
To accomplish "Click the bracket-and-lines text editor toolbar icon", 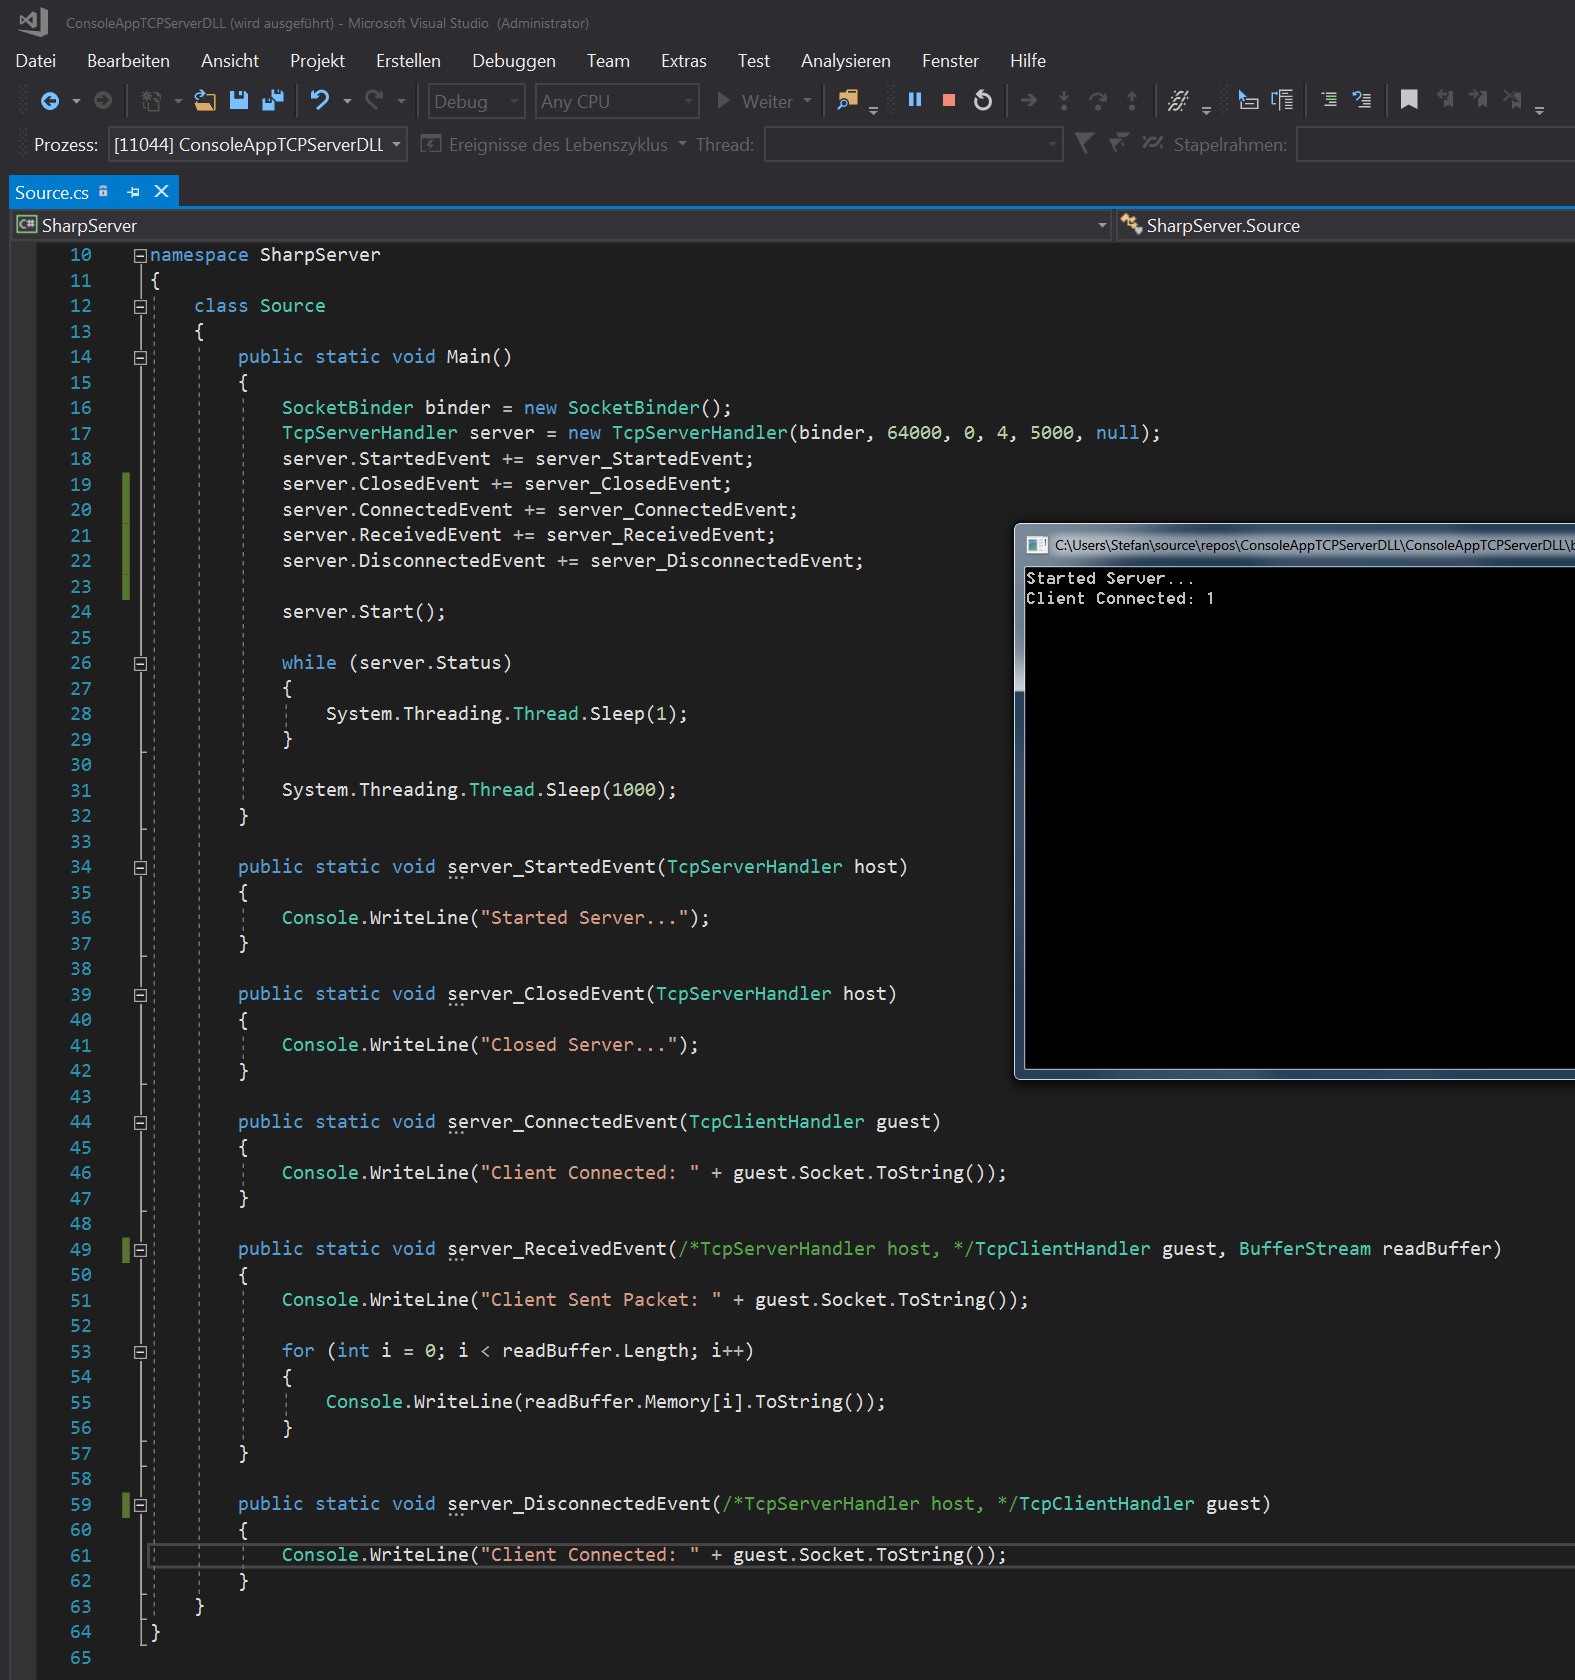I will point(1282,100).
